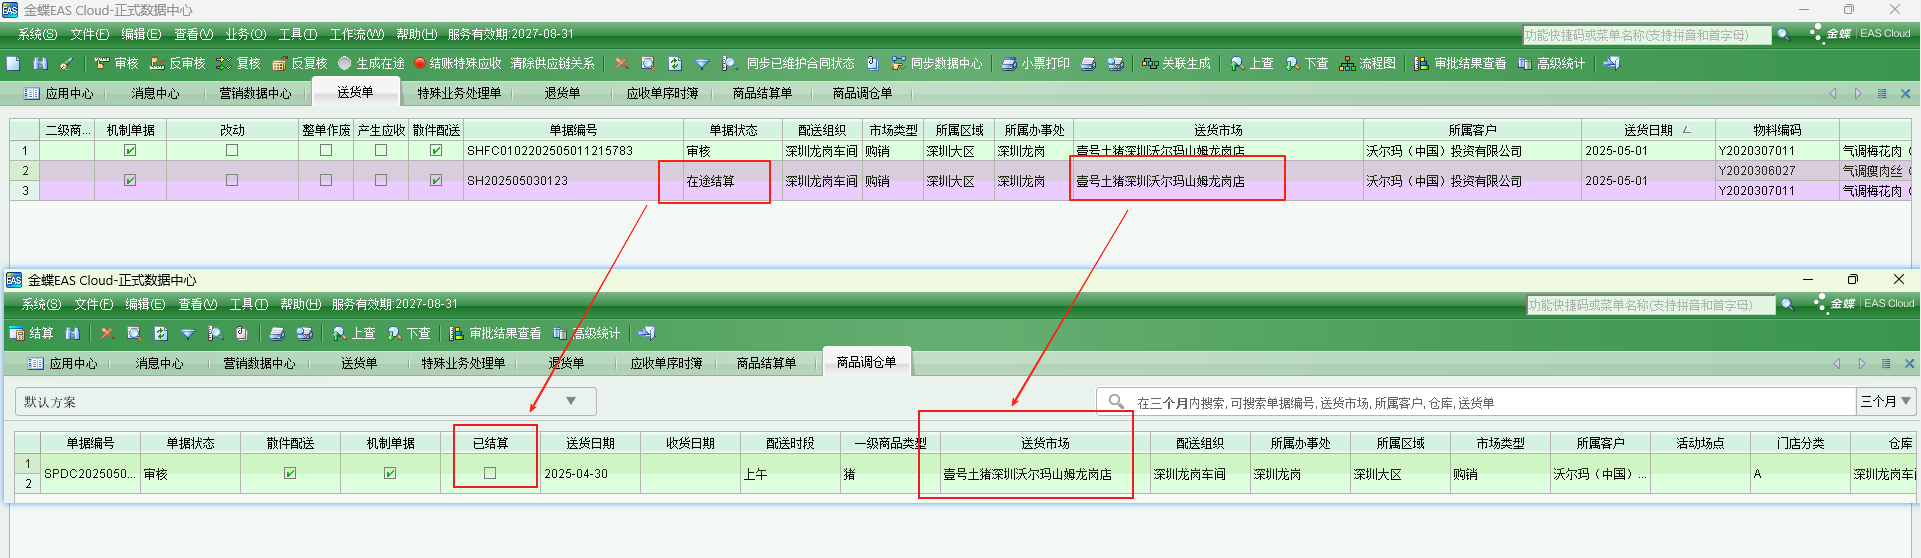Viewport: 1921px width, 558px height.
Task: Click filter funnel icon in bottom window toolbar
Action: tap(187, 333)
